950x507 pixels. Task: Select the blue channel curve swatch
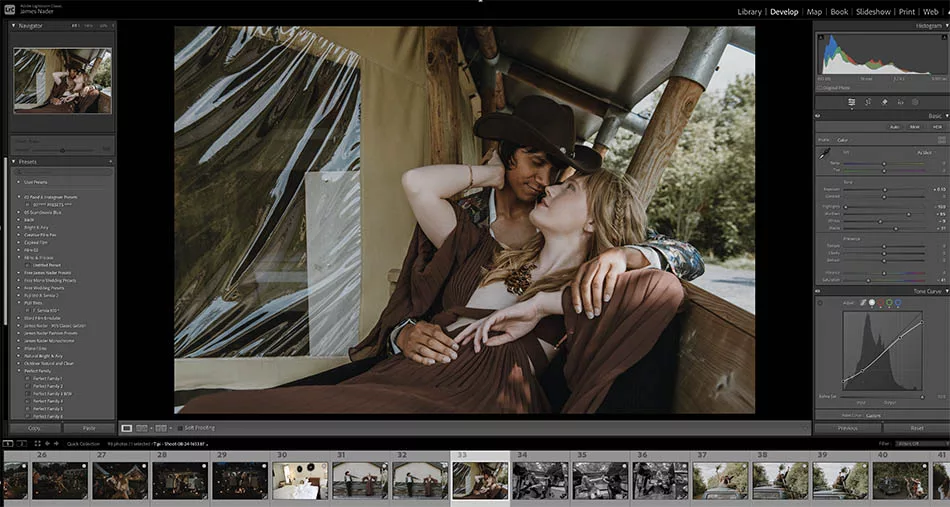click(897, 302)
